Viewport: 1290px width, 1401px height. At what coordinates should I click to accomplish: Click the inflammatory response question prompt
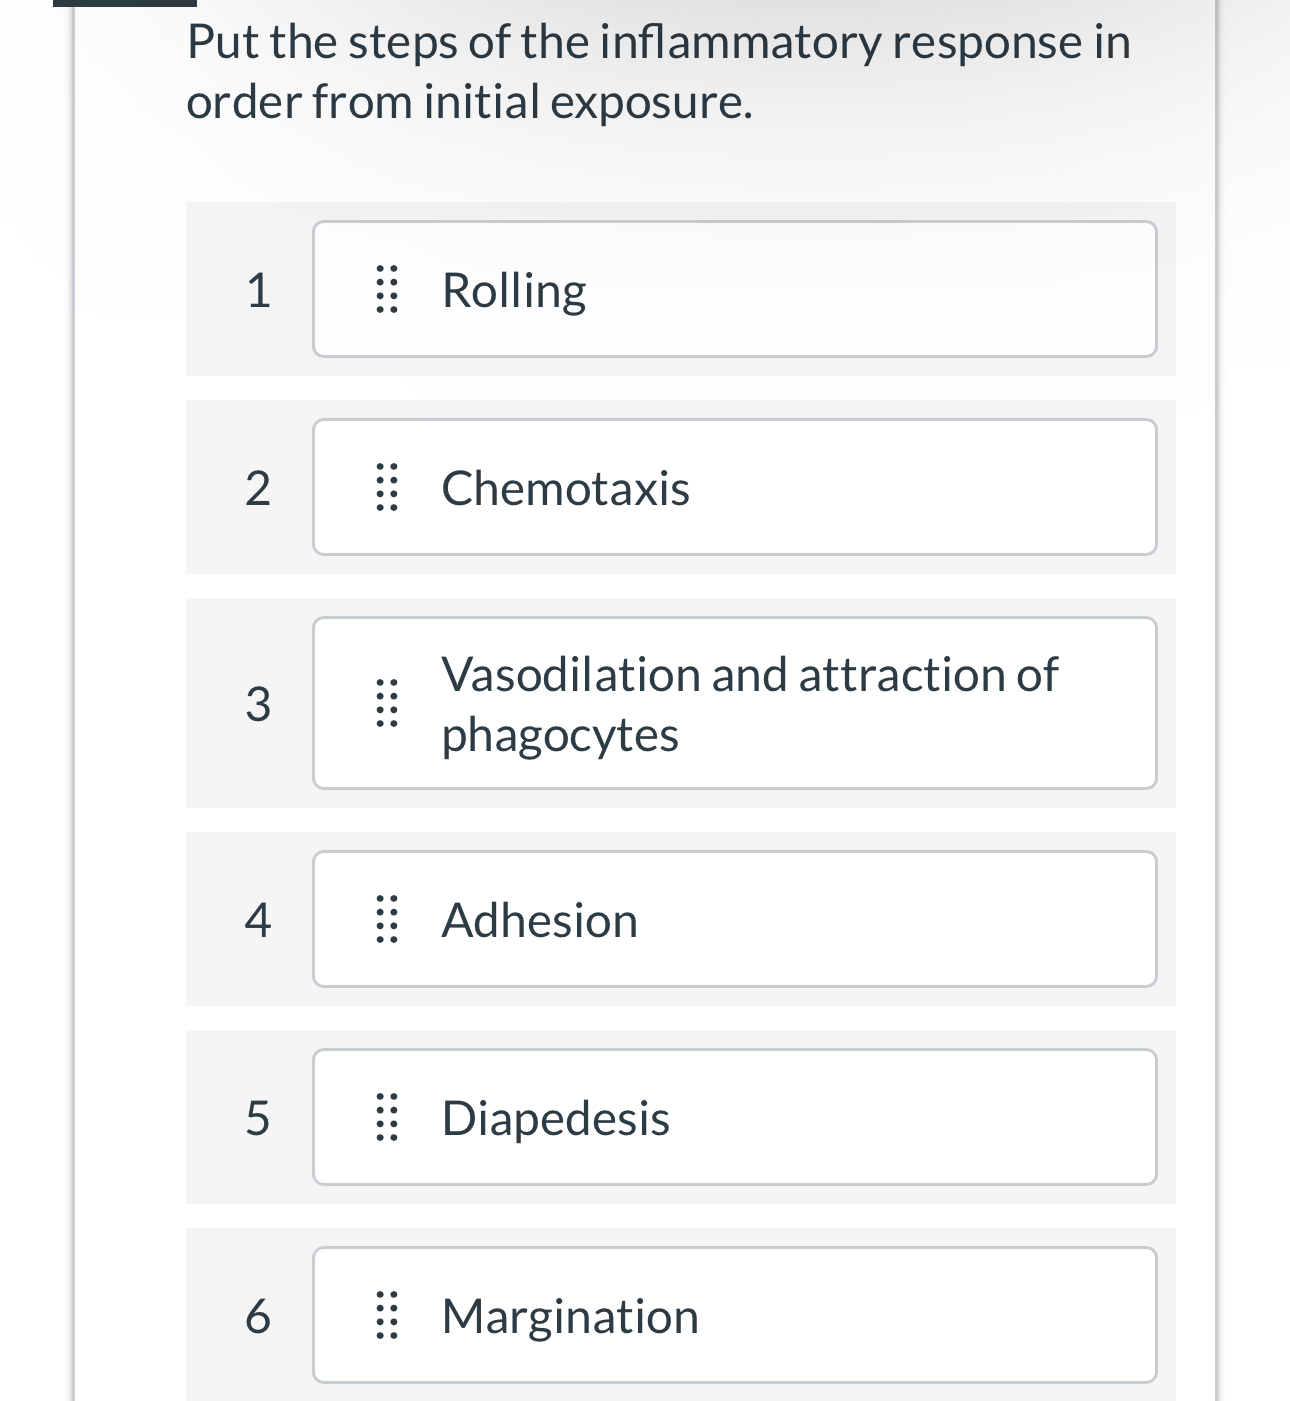[x=658, y=72]
